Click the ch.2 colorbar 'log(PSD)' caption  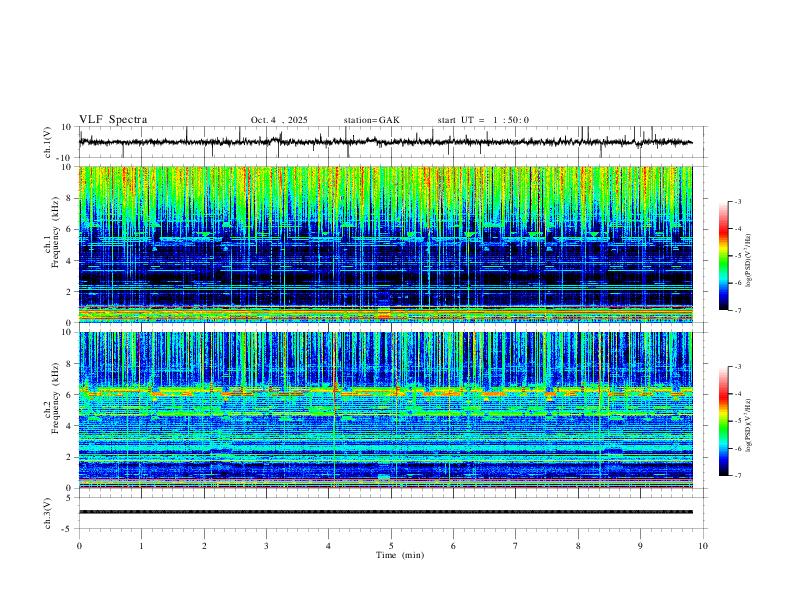(x=749, y=425)
